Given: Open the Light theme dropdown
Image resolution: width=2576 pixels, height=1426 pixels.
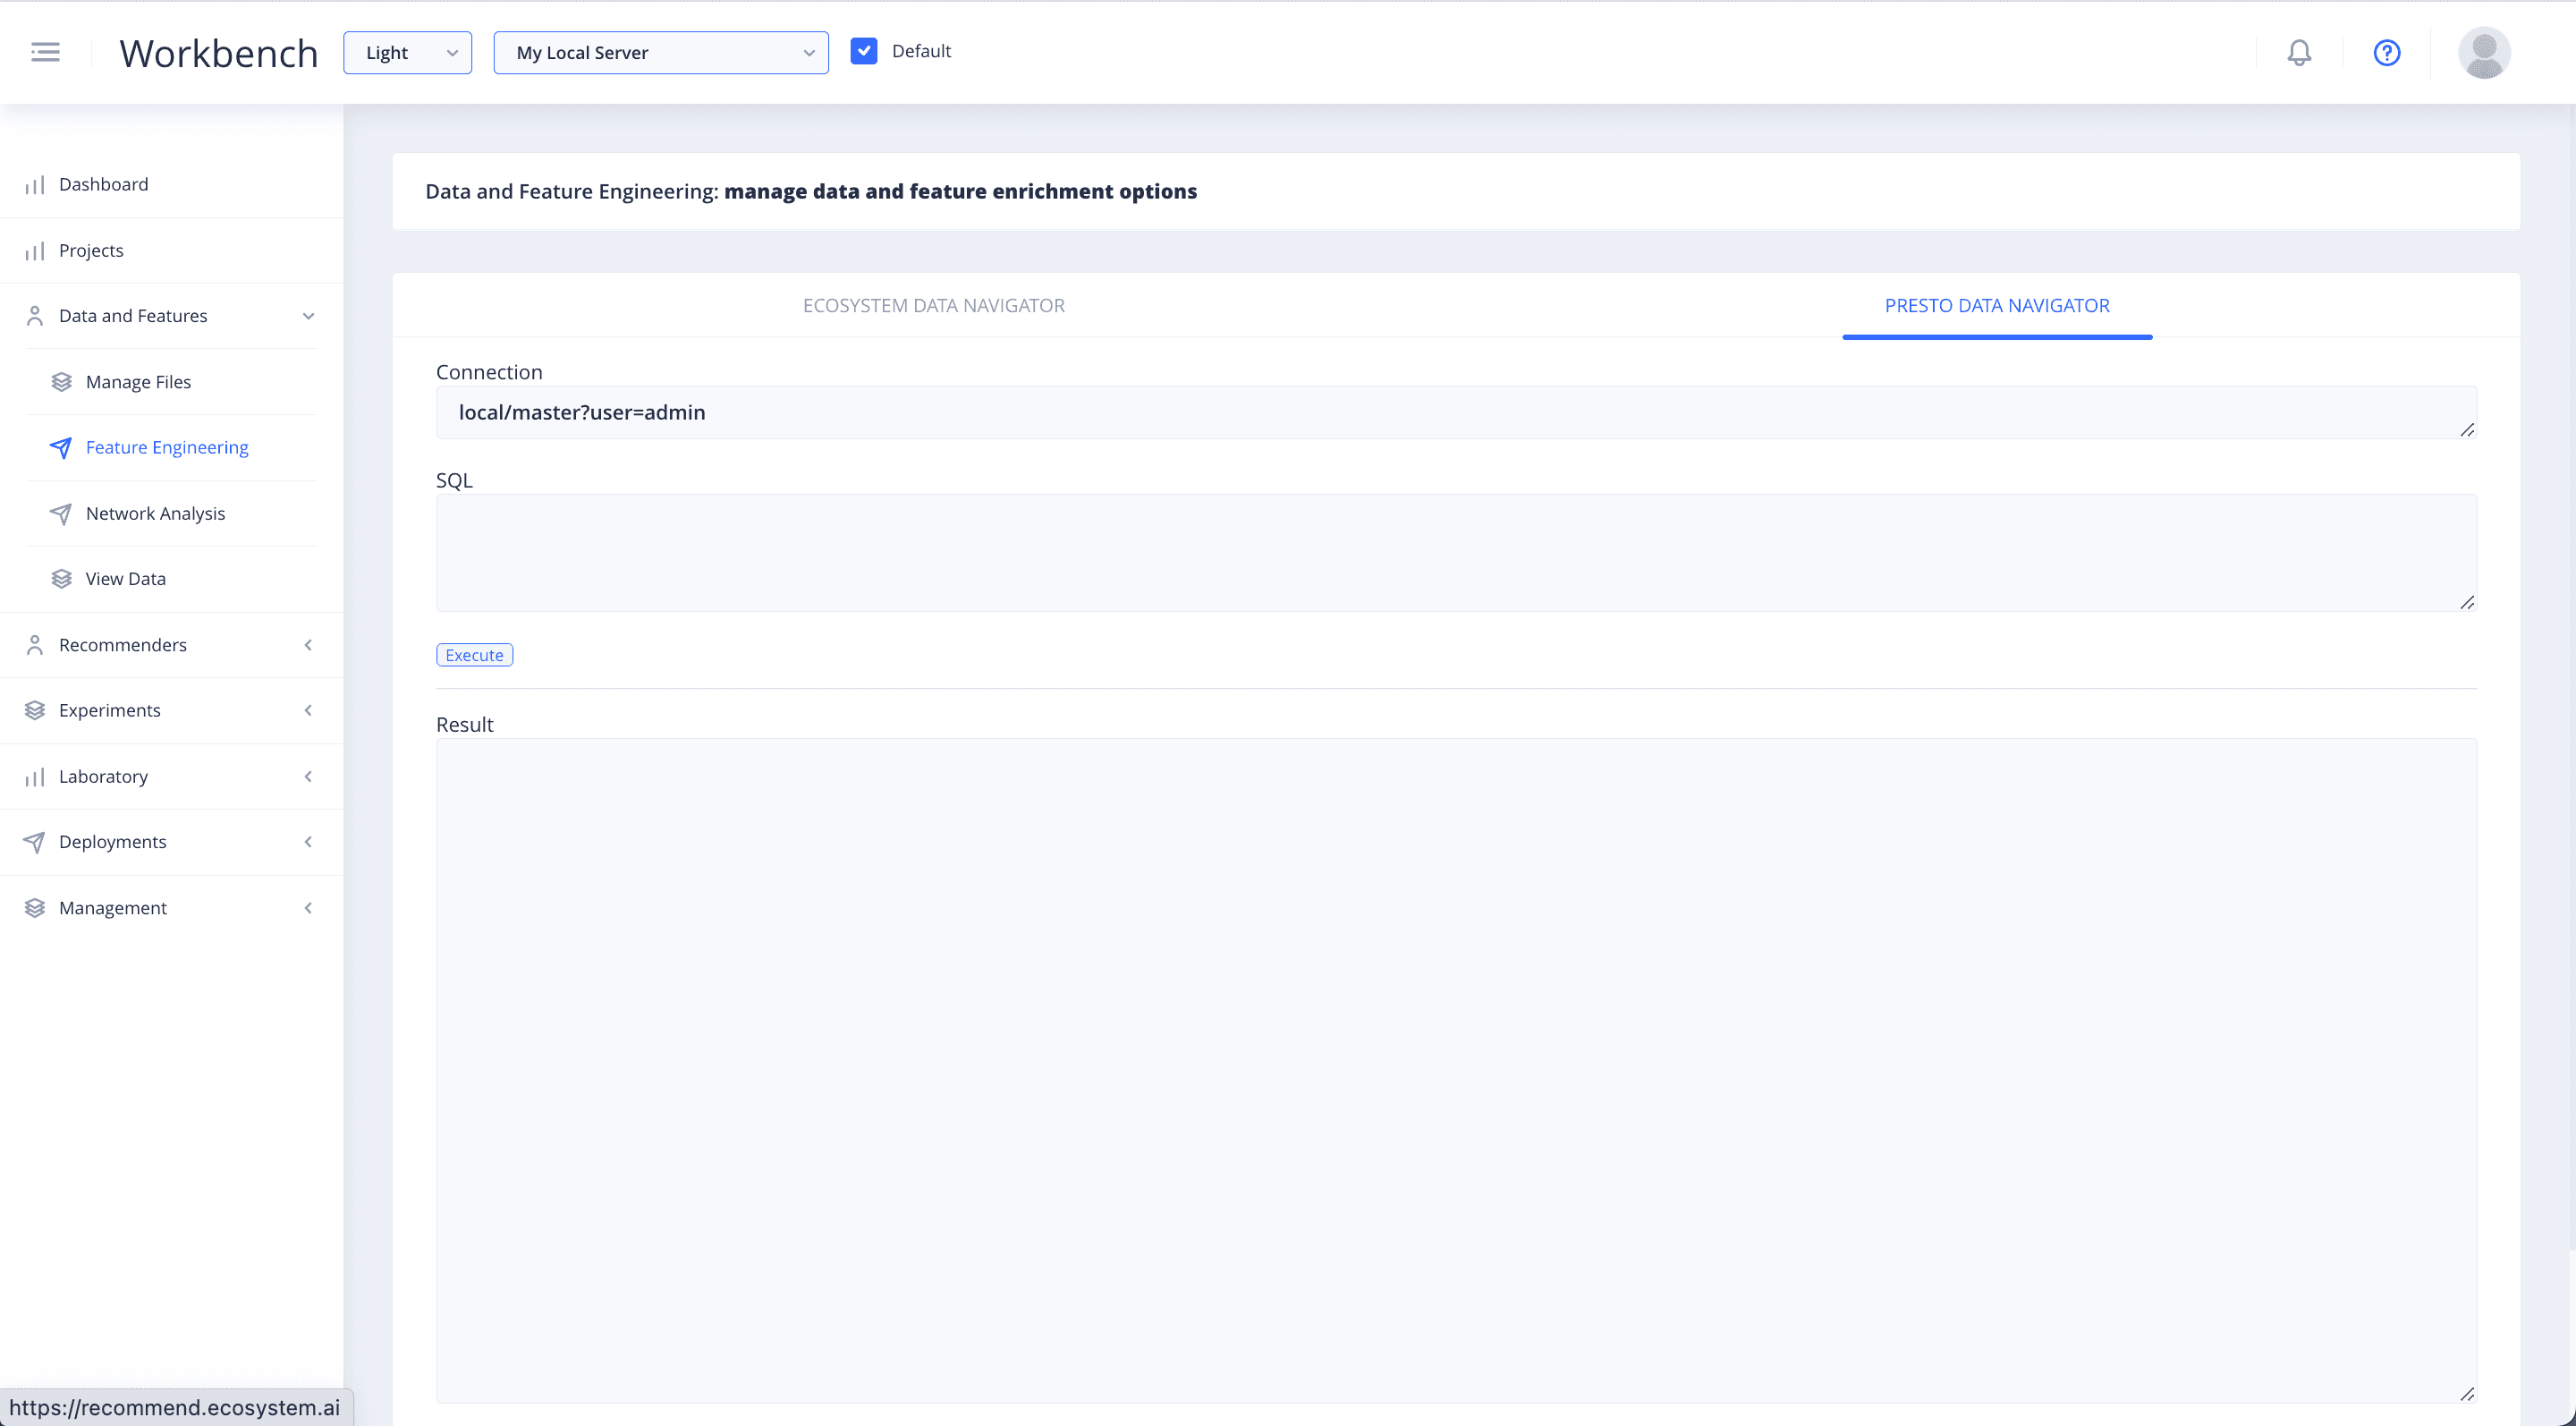Looking at the screenshot, I should pos(407,53).
